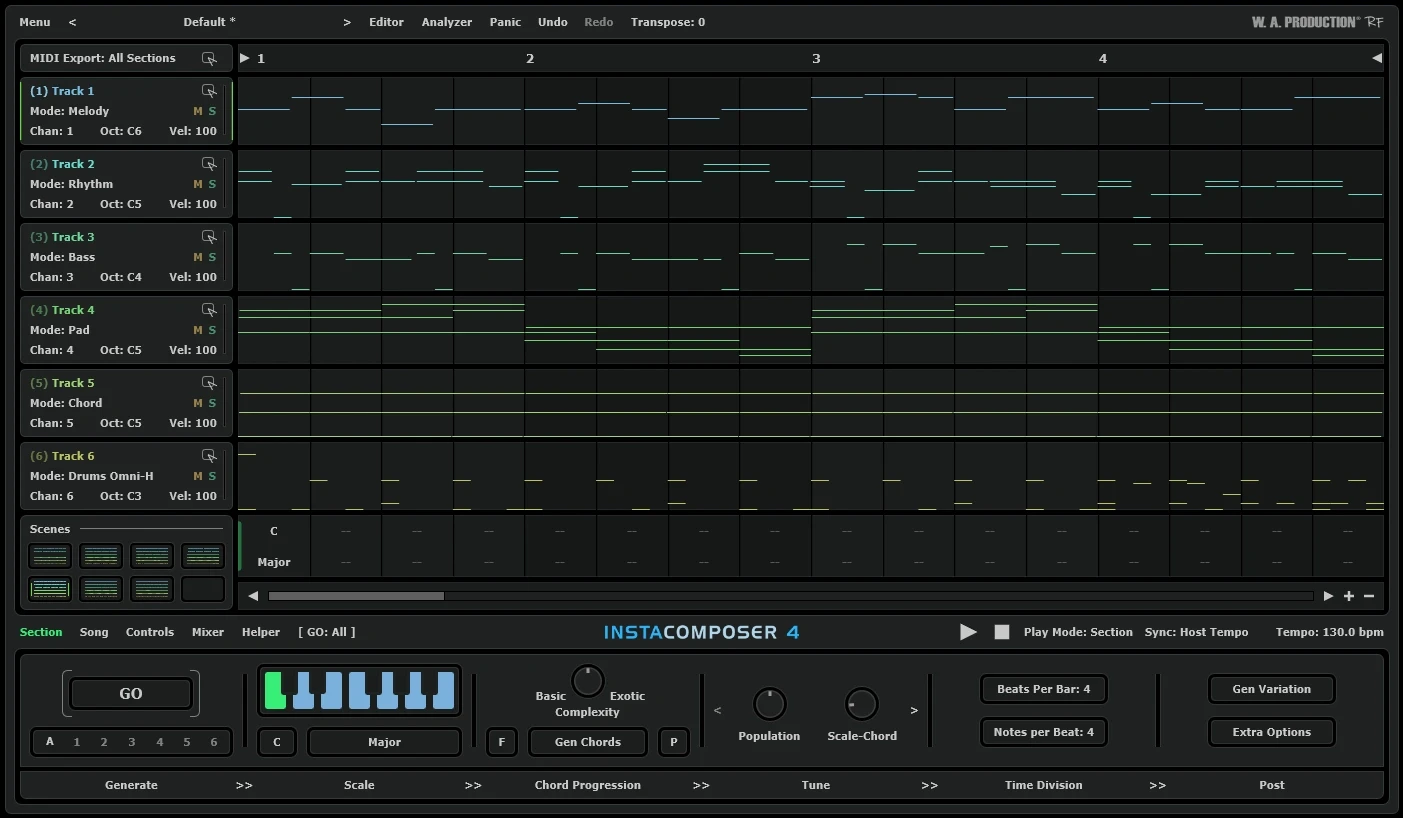Zoom out the timeline with the minus icon

tap(1369, 596)
